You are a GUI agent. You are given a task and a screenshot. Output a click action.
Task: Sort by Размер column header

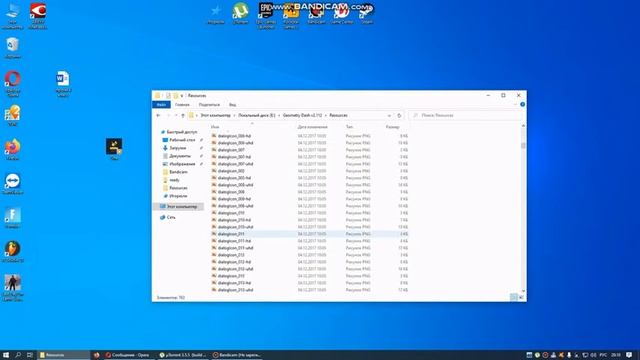click(392, 127)
